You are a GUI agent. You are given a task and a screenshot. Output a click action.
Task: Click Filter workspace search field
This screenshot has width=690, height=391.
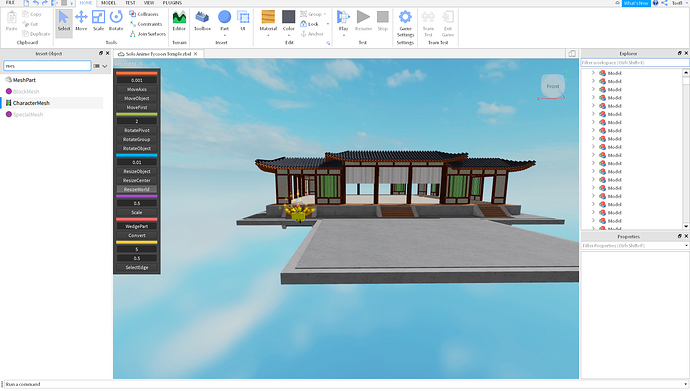[634, 63]
